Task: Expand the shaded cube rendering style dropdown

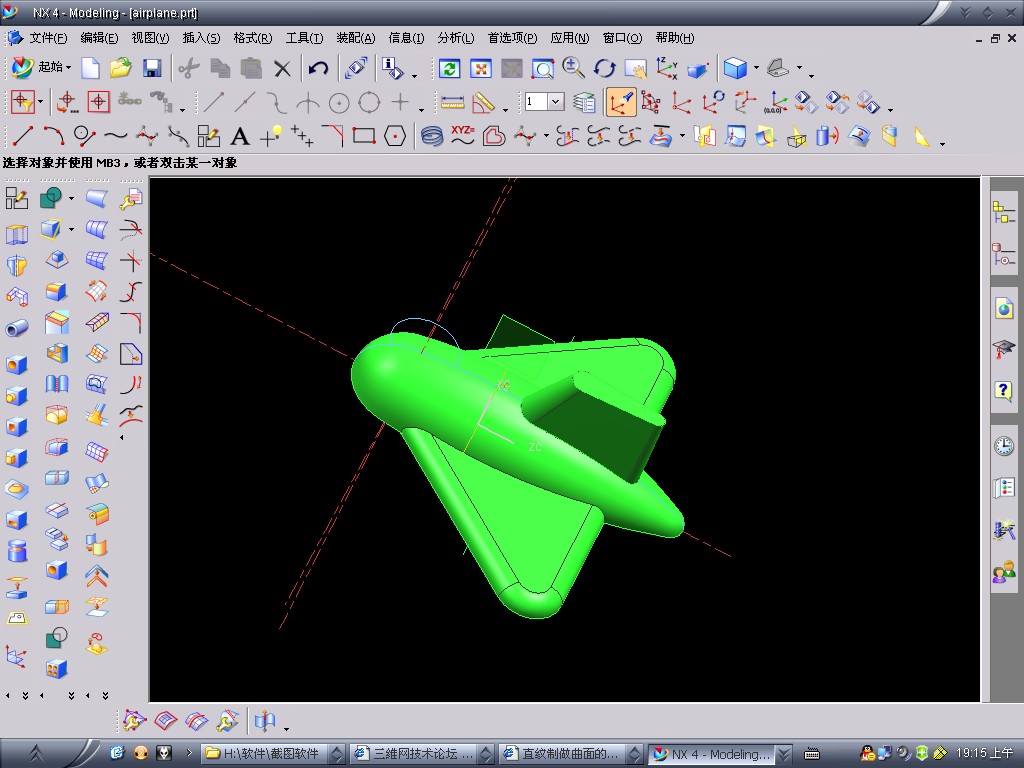Action: pyautogui.click(x=756, y=67)
